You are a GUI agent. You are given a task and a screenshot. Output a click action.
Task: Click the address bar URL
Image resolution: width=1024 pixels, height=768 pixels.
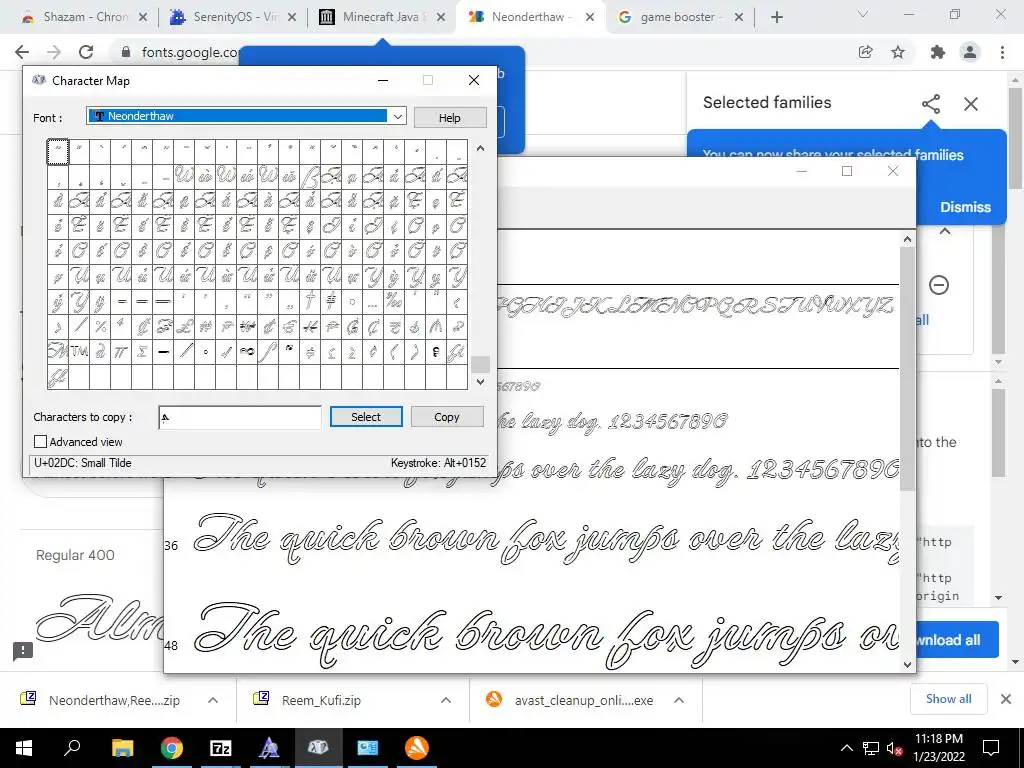click(x=189, y=52)
